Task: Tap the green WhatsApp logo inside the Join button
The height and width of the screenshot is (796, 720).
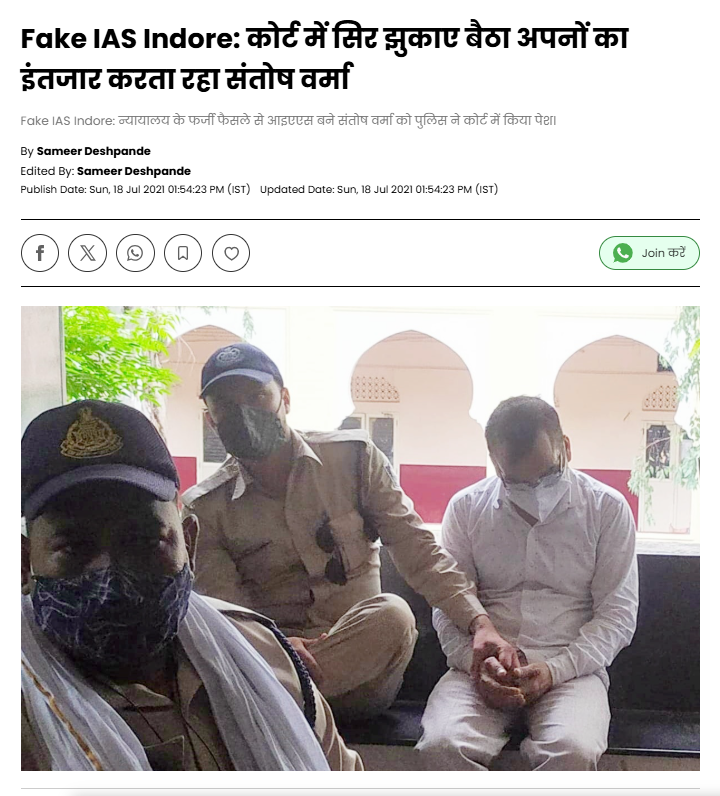Action: click(623, 253)
